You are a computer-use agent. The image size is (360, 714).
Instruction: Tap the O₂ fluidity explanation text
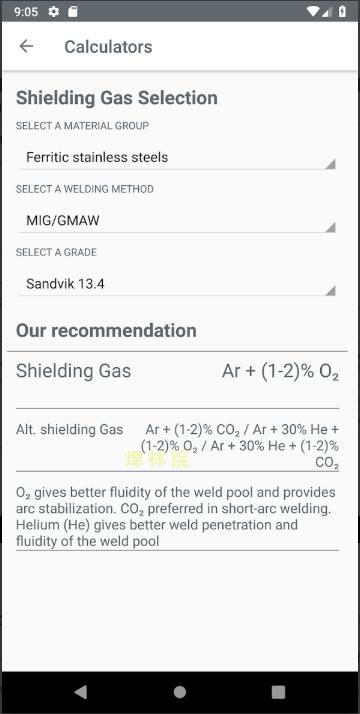176,517
